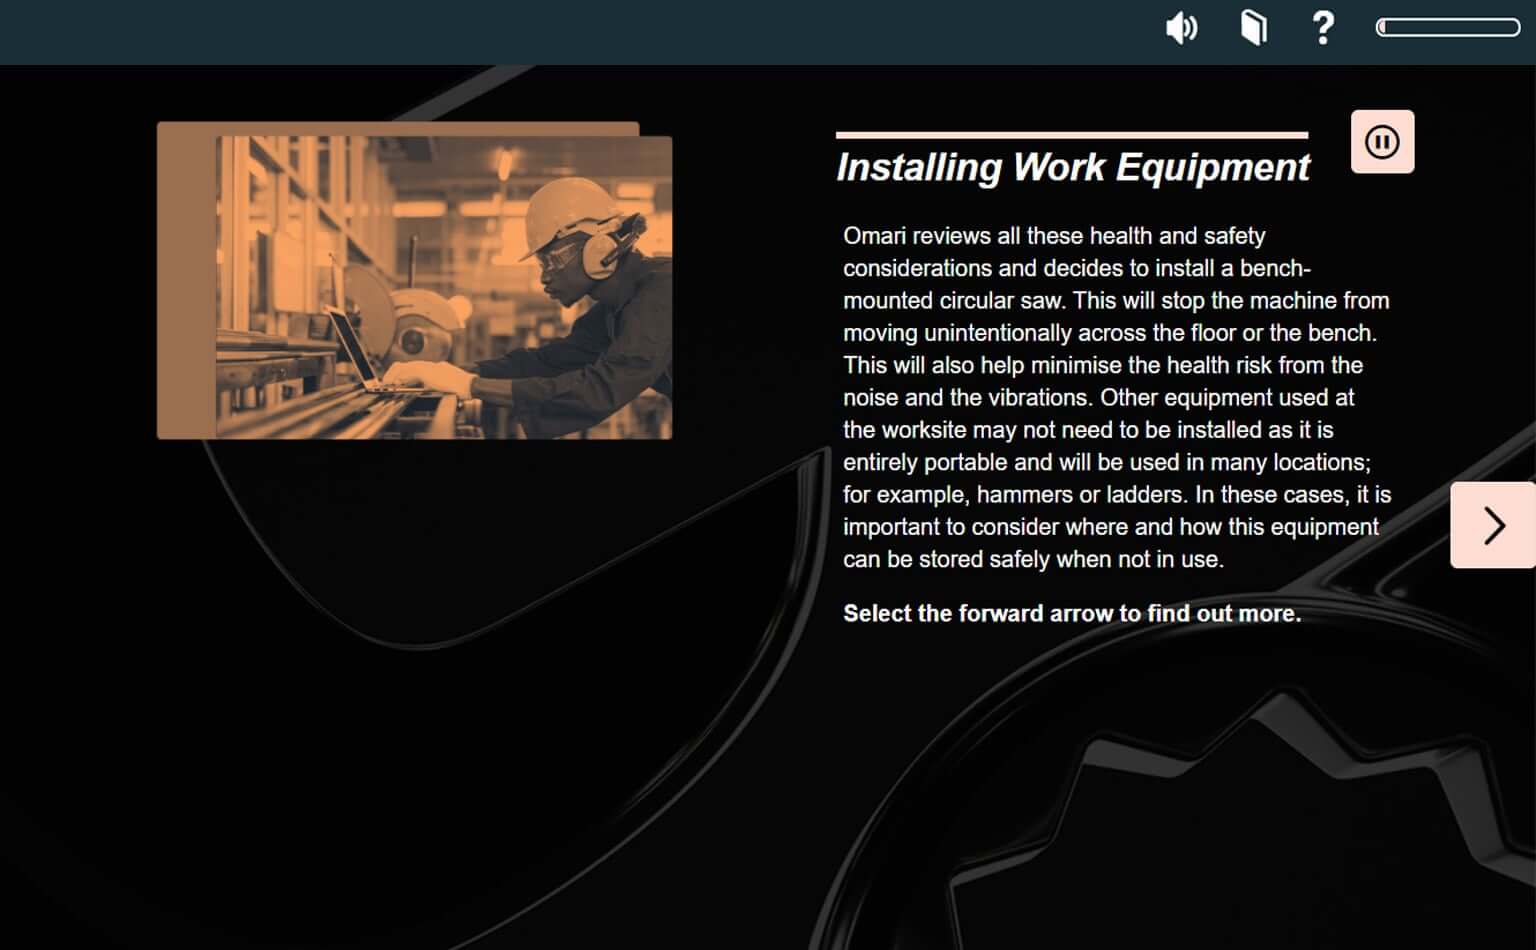Mute audio with the speaker icon

click(1182, 28)
